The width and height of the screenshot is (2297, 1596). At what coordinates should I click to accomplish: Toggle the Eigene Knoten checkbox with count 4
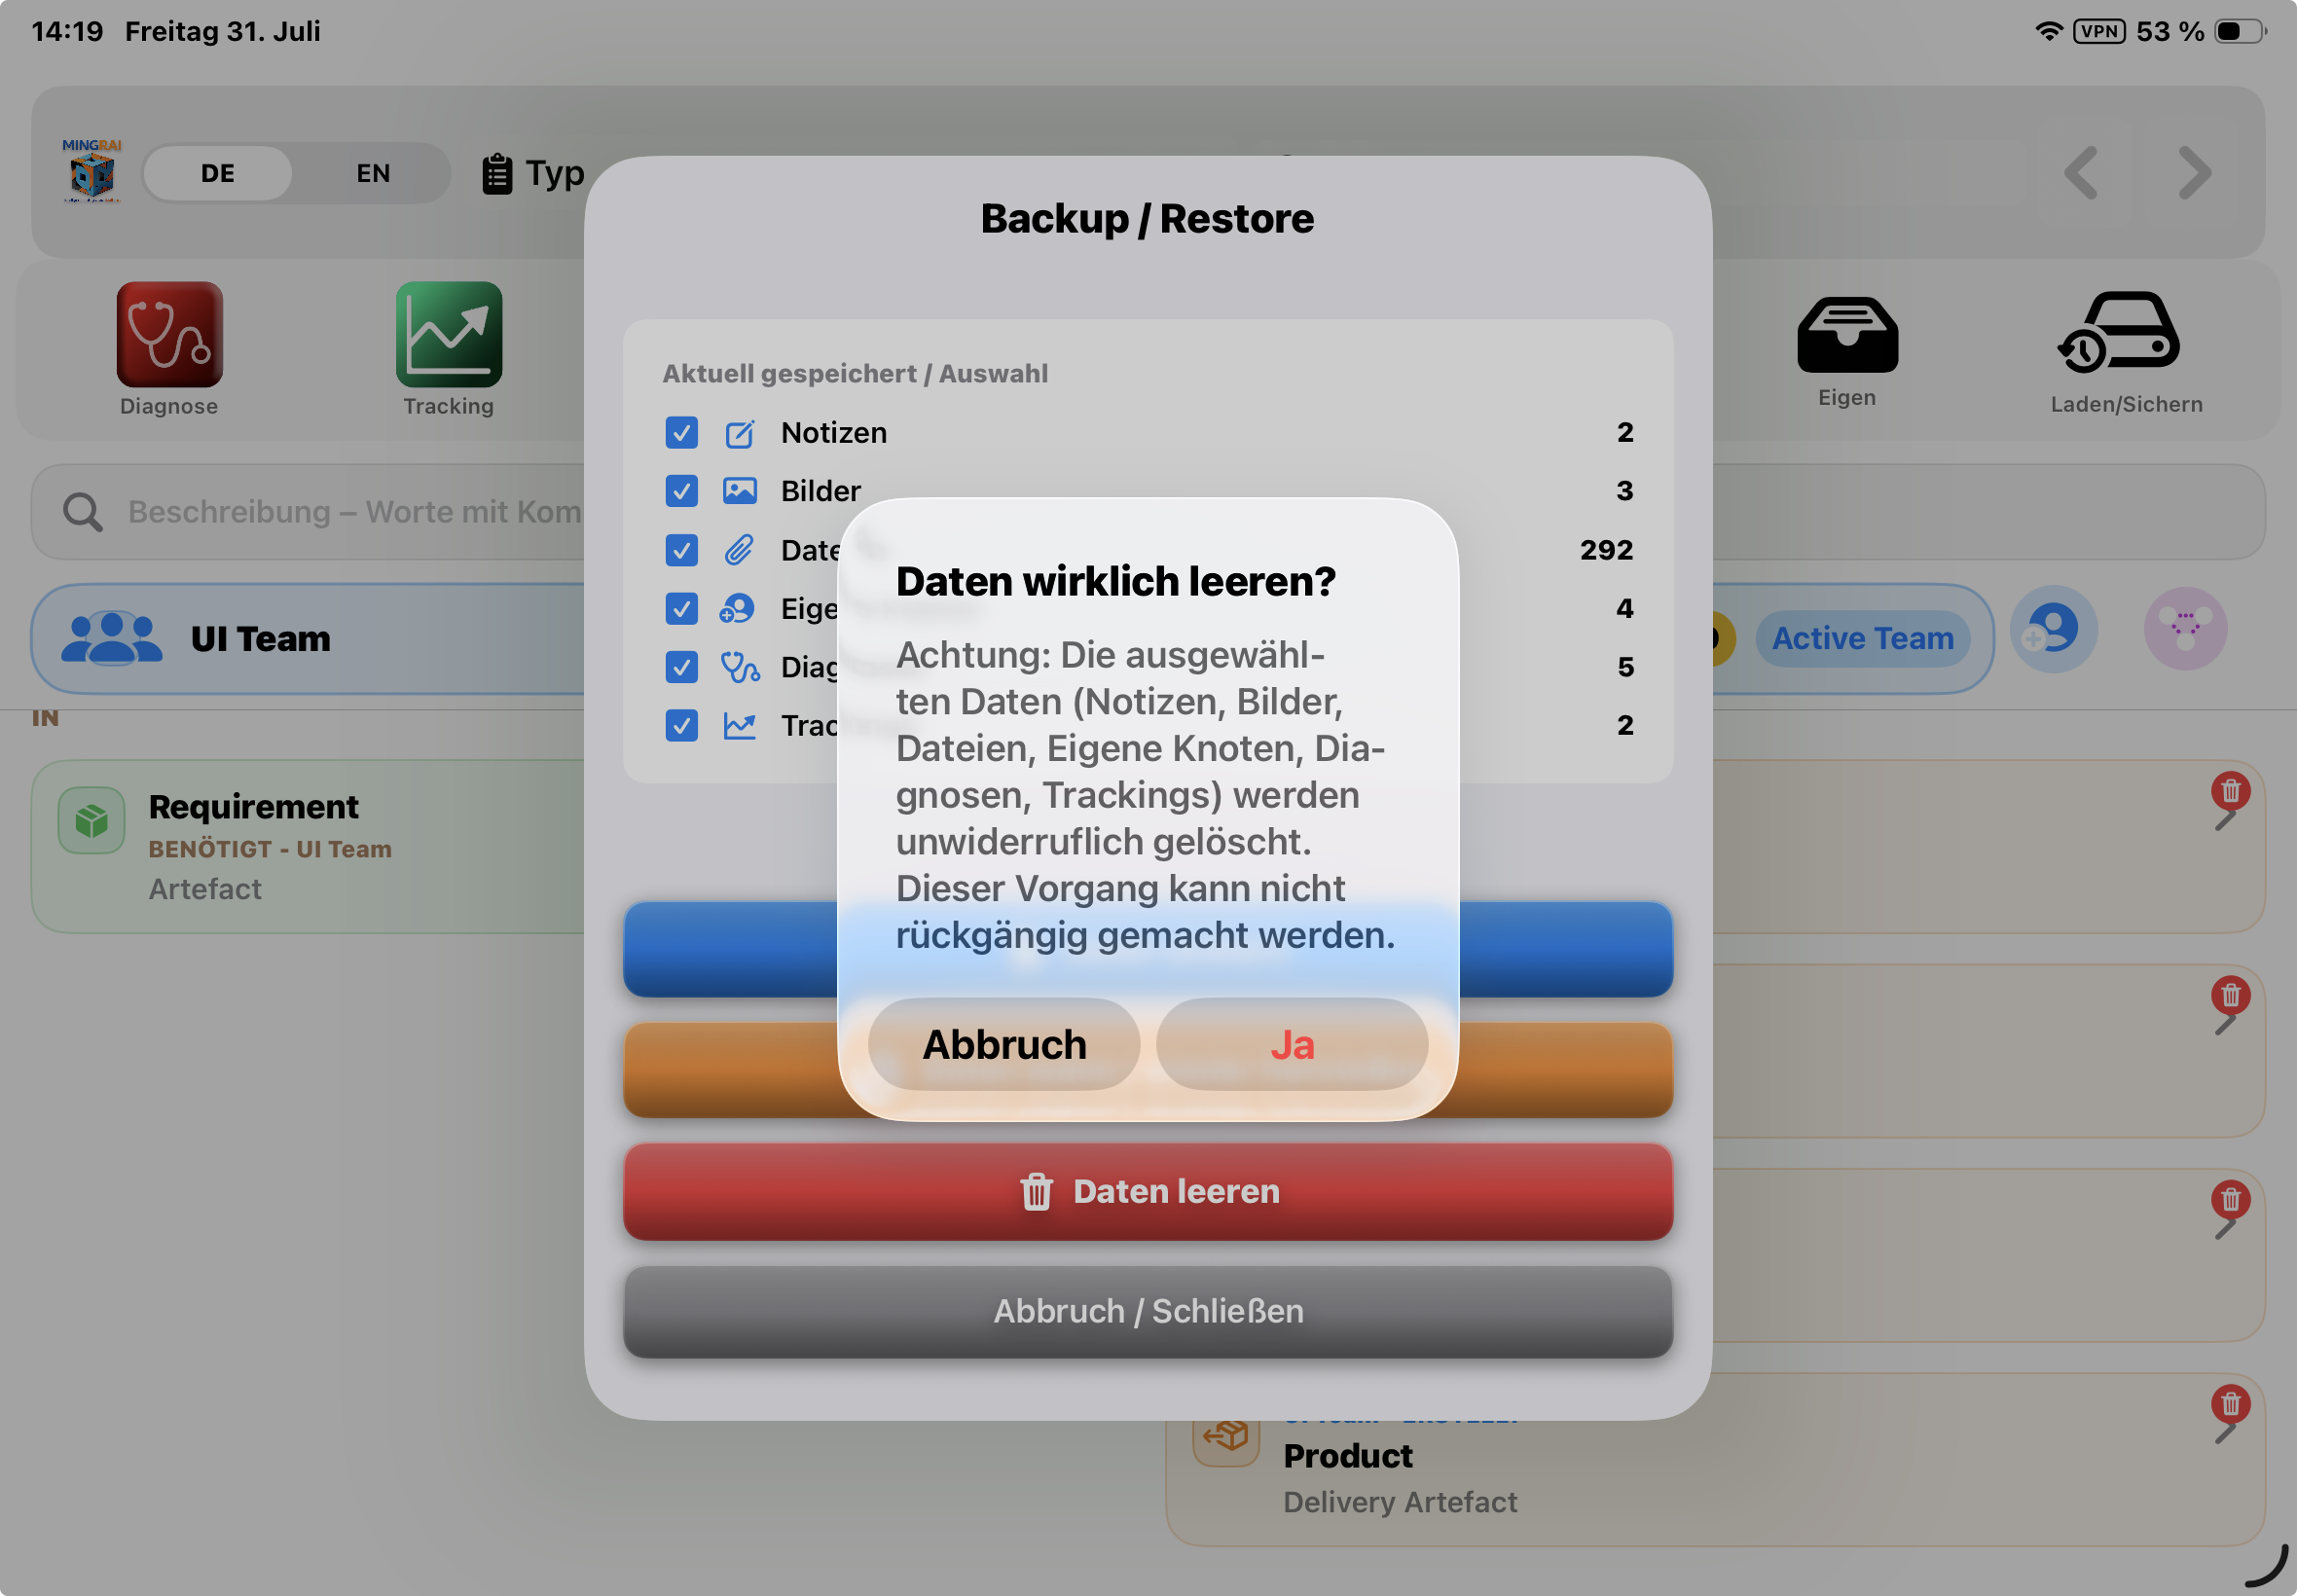[681, 608]
